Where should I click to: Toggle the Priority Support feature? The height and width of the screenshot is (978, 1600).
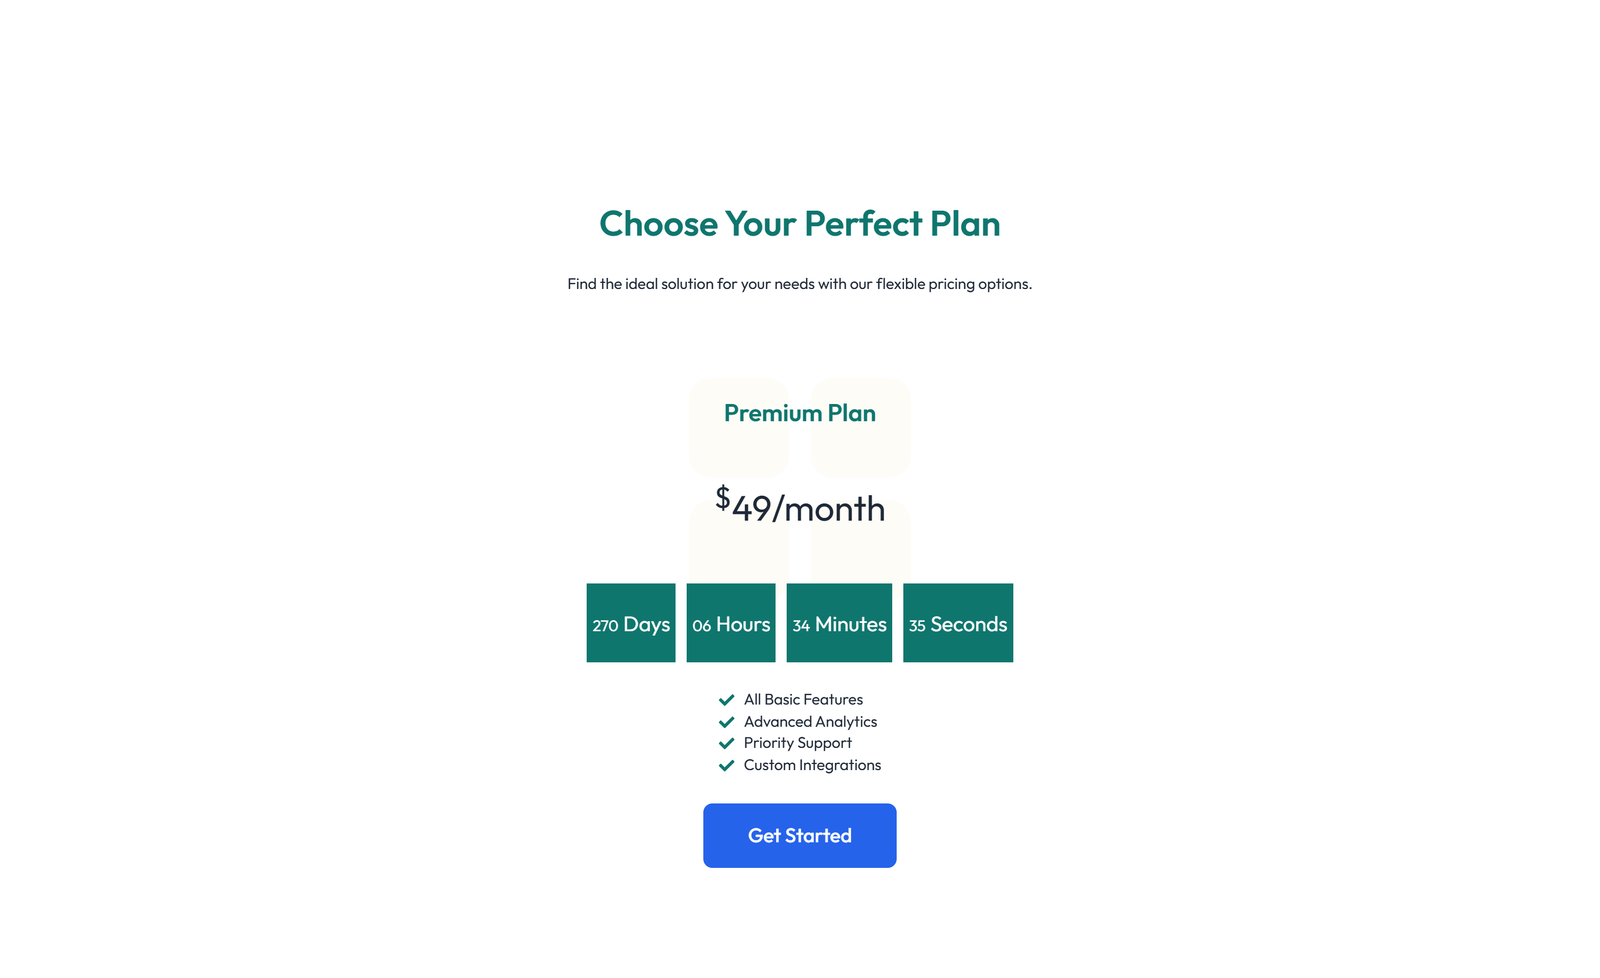797,744
